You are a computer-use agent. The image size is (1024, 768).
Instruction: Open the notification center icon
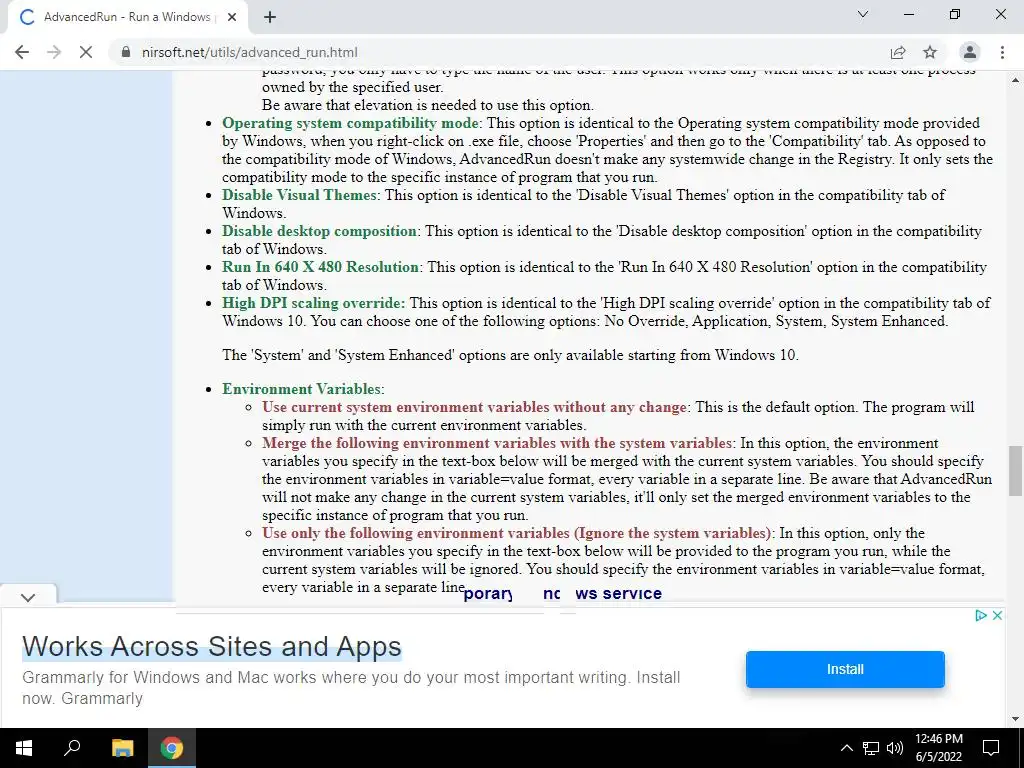click(x=991, y=748)
